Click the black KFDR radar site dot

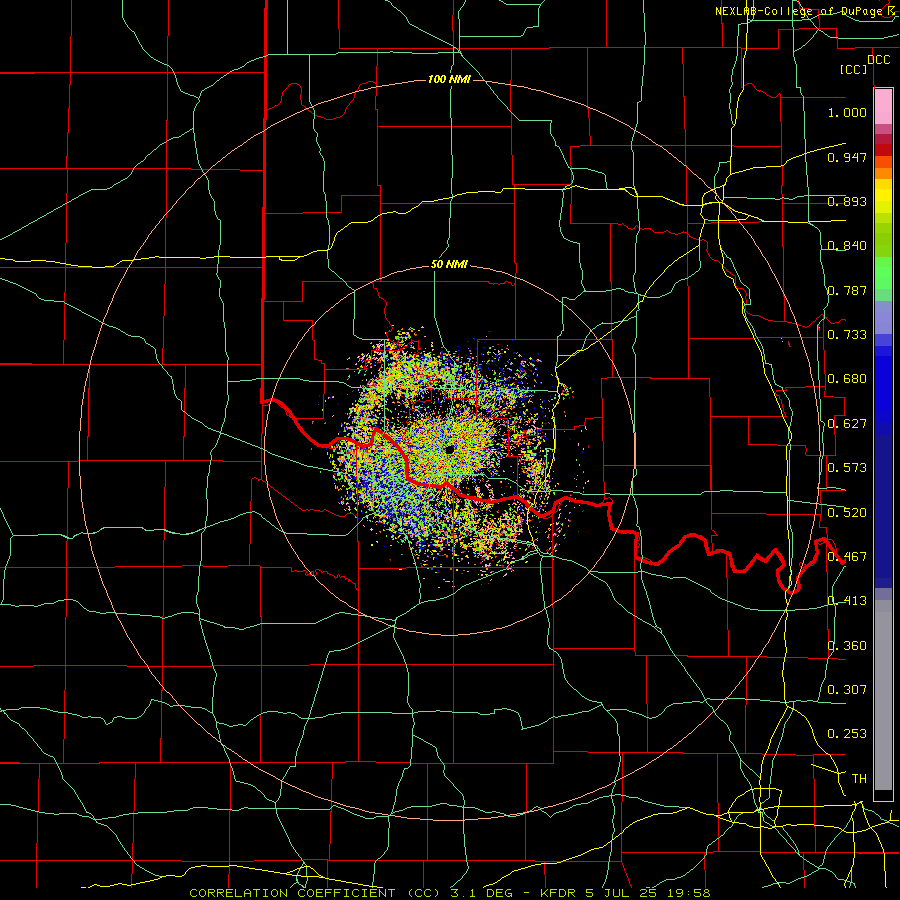click(x=450, y=449)
